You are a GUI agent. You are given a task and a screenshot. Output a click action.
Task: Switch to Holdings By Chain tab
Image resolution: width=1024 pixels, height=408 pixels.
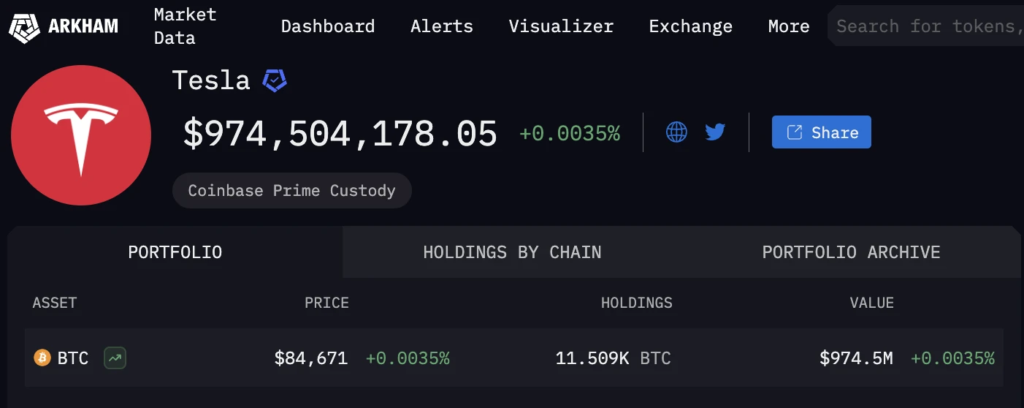click(x=512, y=252)
